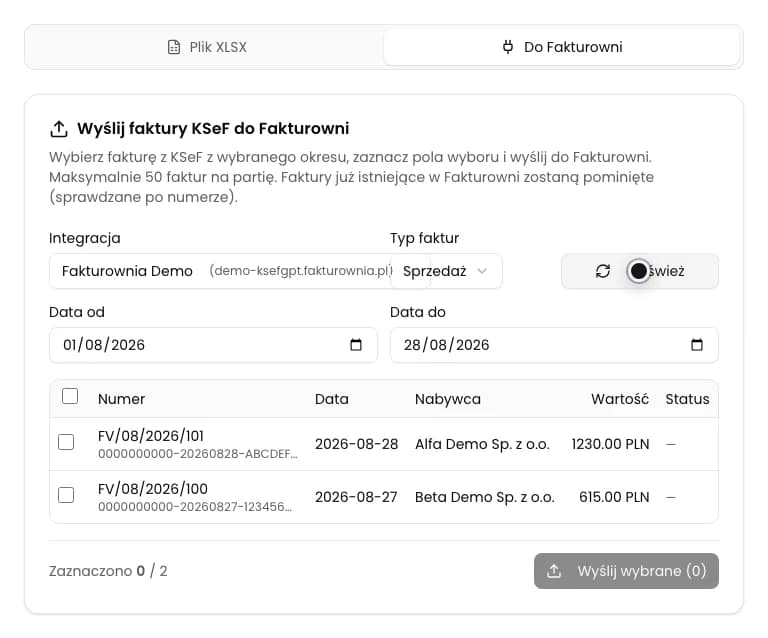Click the Data column header
Screen dimensions: 768x638
tap(332, 399)
